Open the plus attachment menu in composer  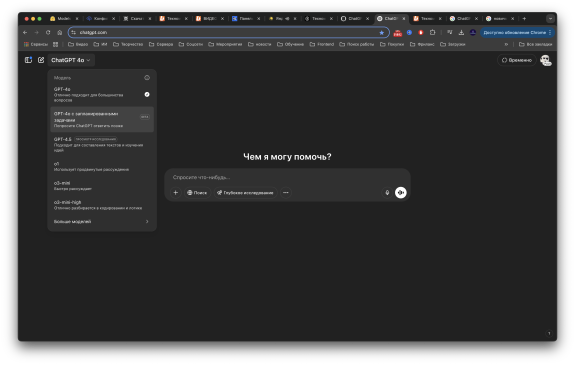tap(176, 192)
